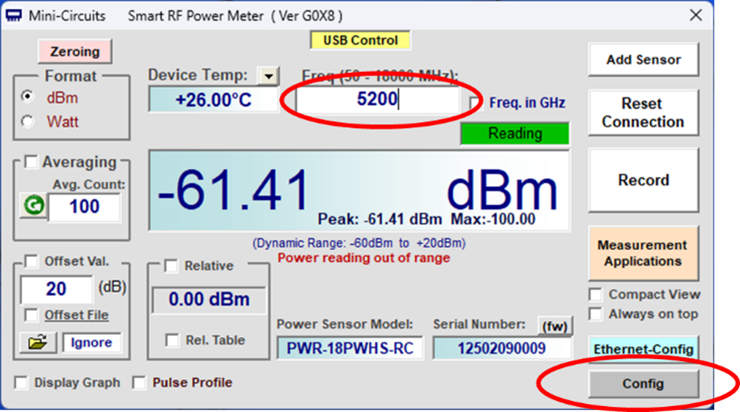Viewport: 740px width, 412px height.
Task: Toggle the Always on top checkbox
Action: point(596,314)
